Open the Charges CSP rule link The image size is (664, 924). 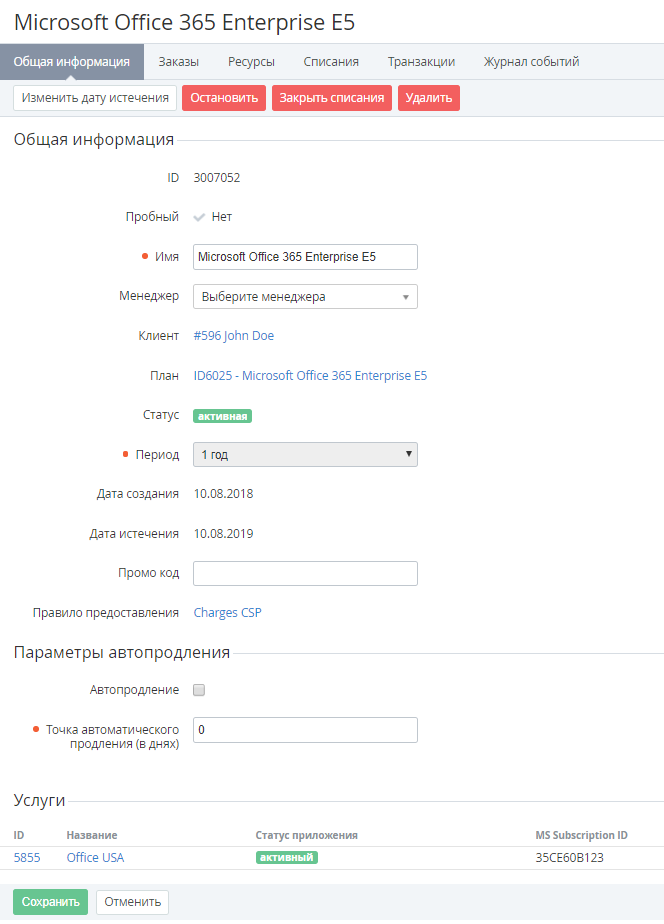[227, 613]
